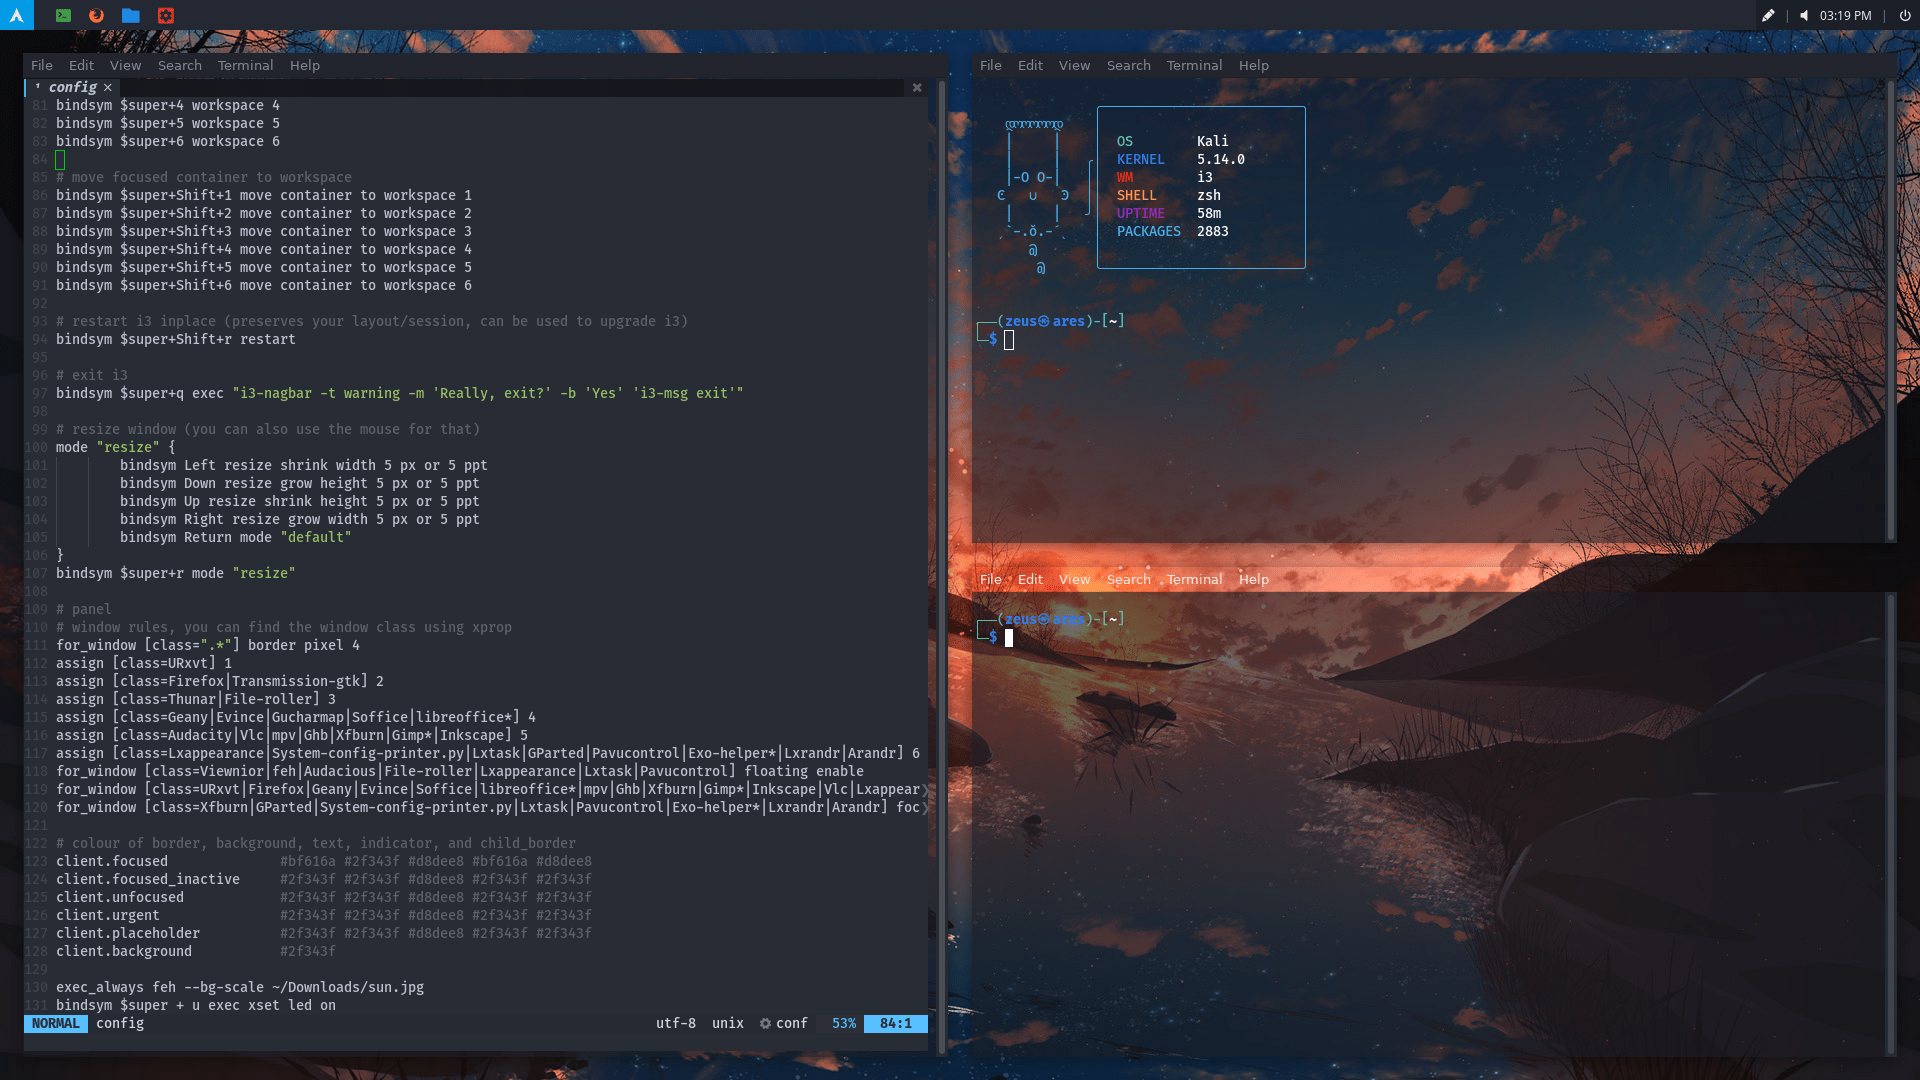Click the left terminal's vertical scrollbar

(x=941, y=560)
